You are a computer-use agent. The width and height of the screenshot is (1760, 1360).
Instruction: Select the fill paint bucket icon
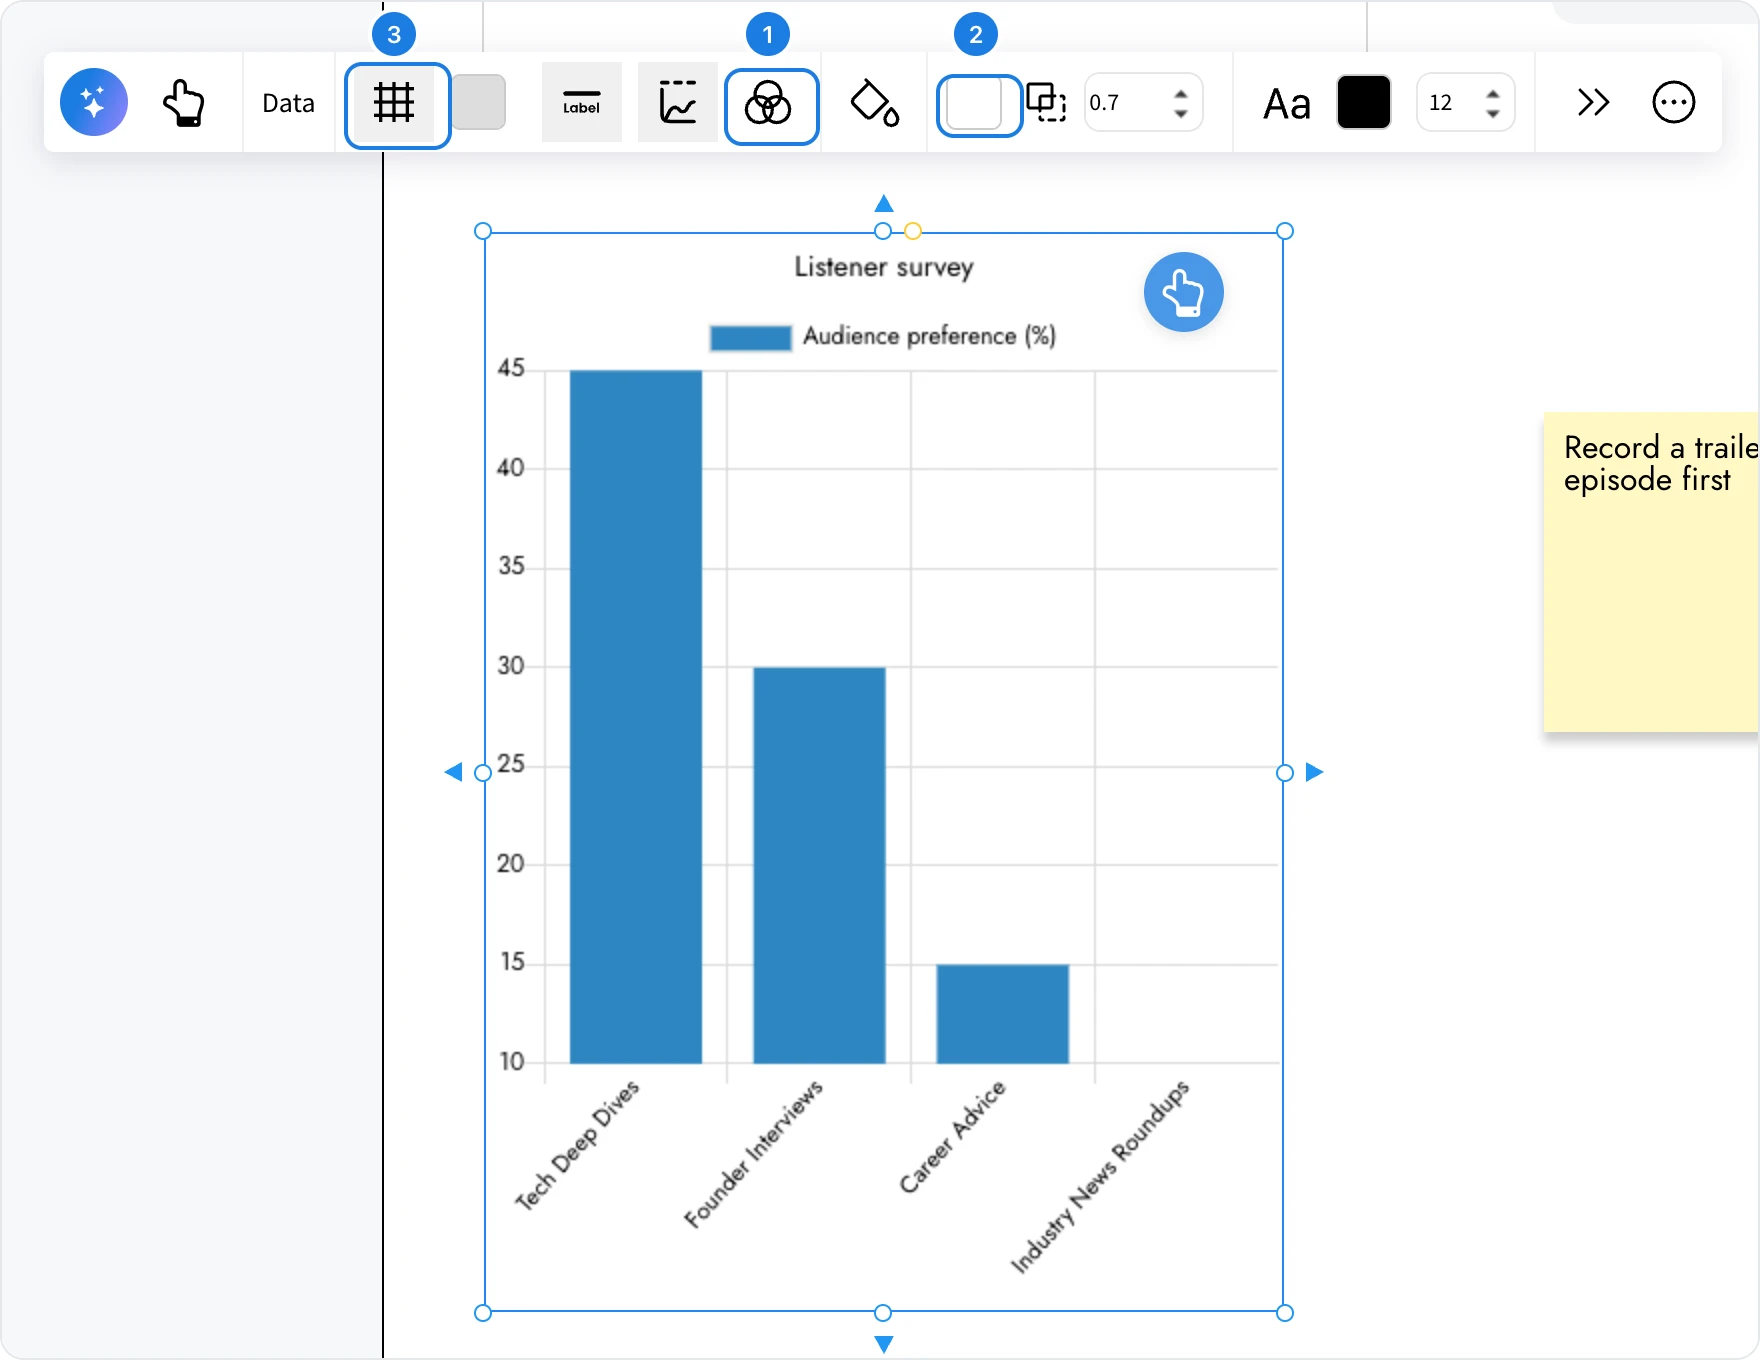coord(874,102)
